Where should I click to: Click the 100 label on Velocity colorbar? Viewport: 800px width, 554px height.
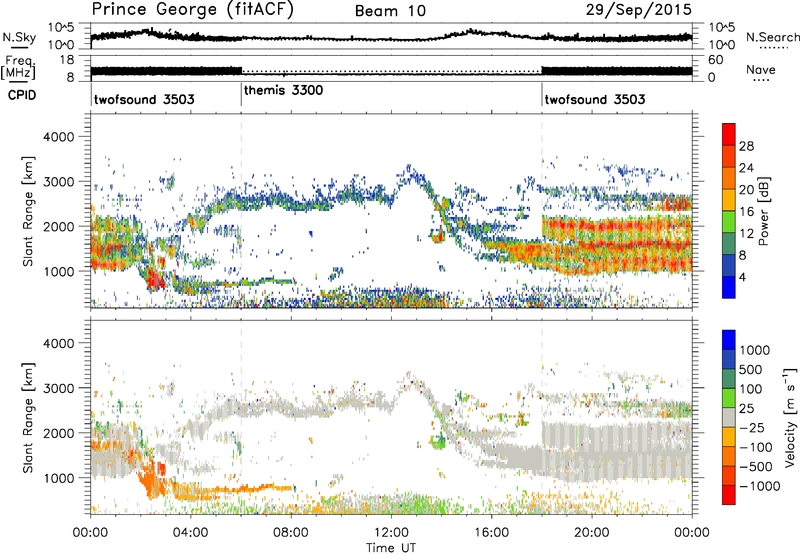pos(751,389)
